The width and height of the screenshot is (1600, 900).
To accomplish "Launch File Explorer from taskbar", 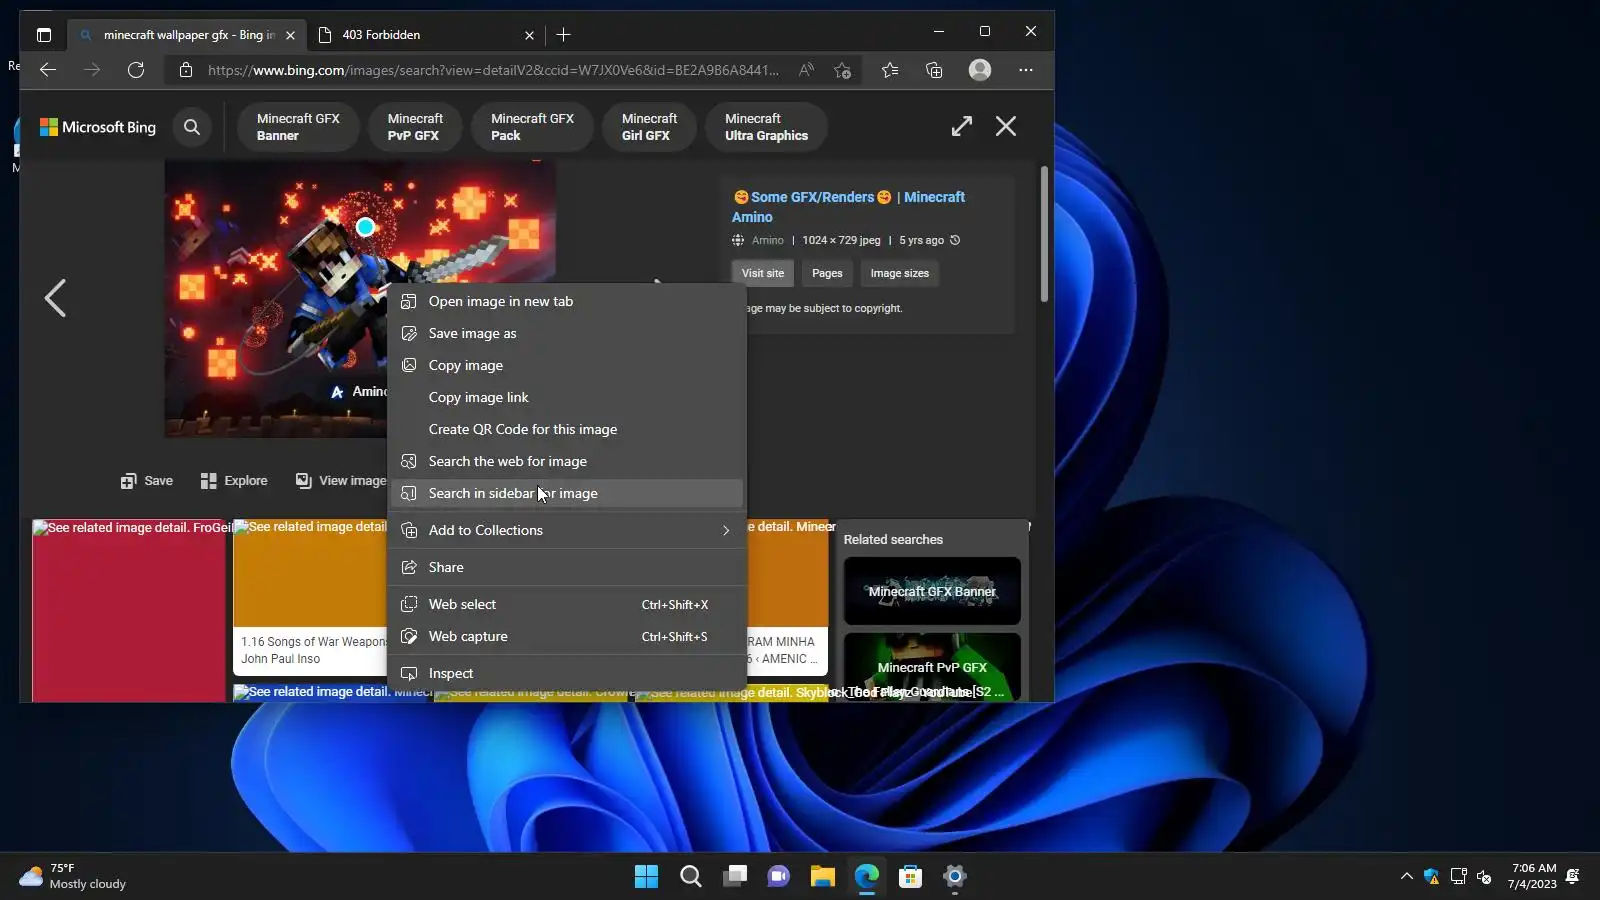I will [x=823, y=877].
